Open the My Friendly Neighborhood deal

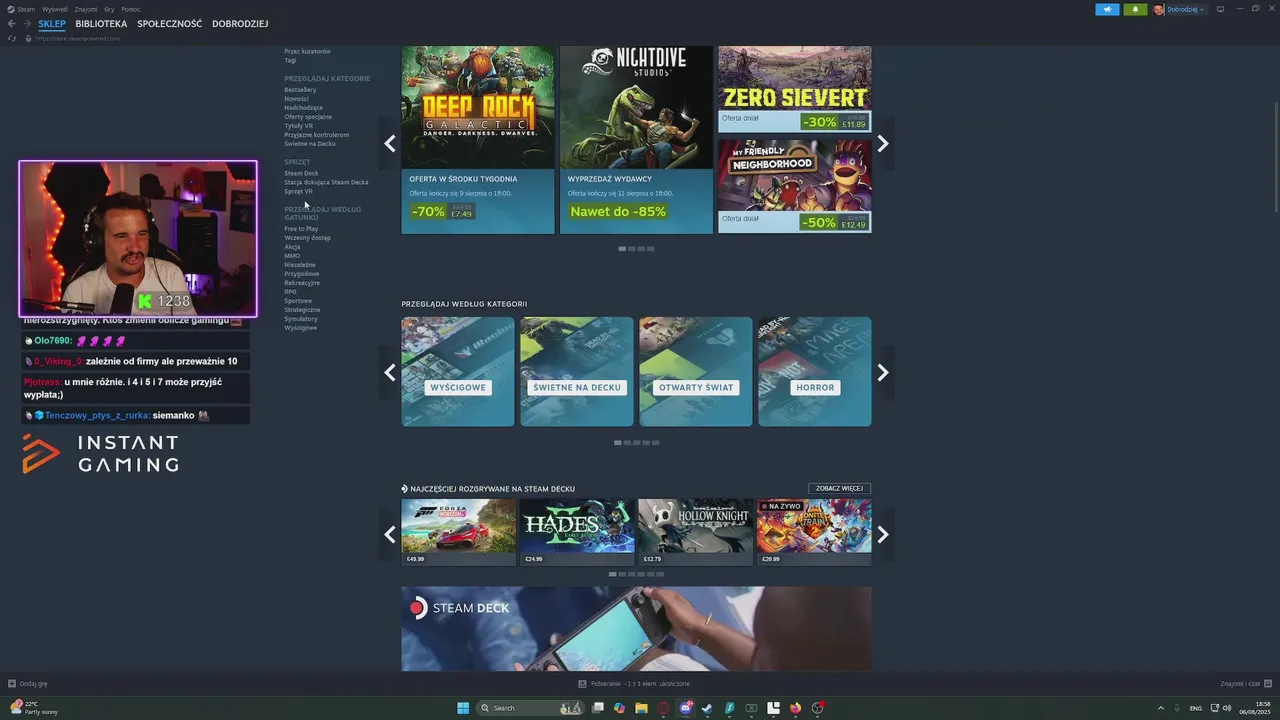coord(794,186)
